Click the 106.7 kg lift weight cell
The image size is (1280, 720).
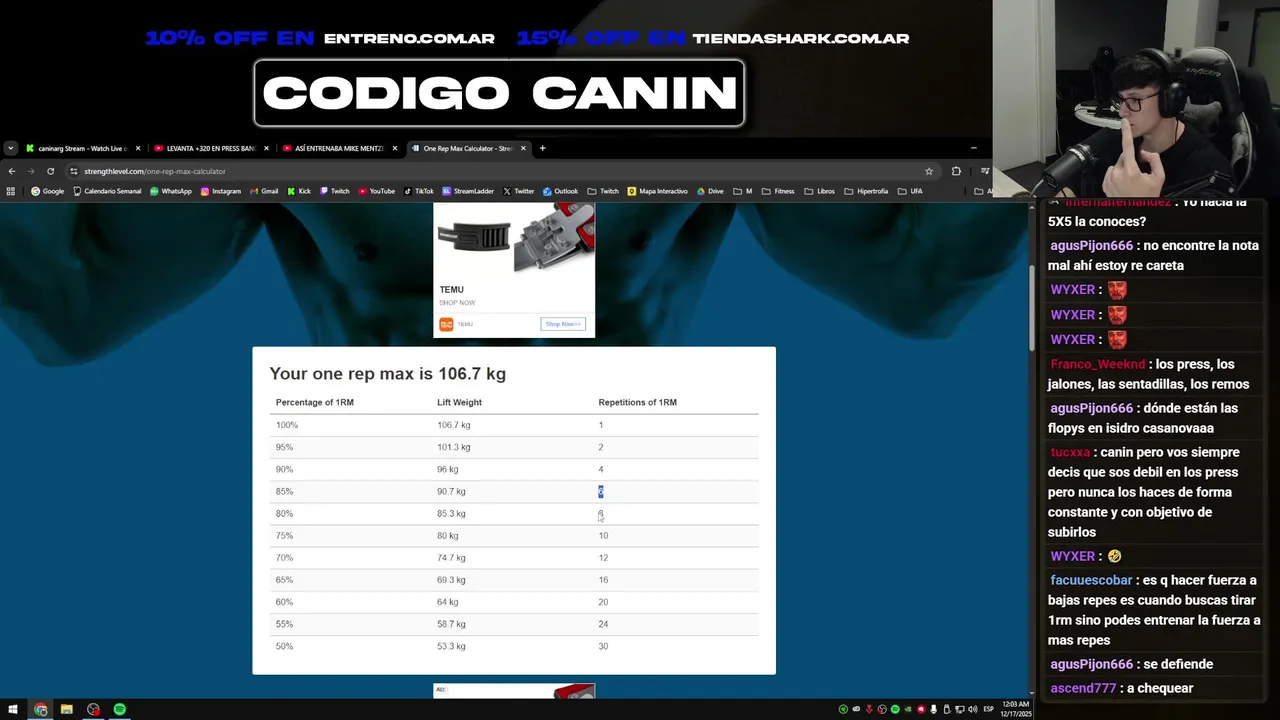[x=453, y=425]
